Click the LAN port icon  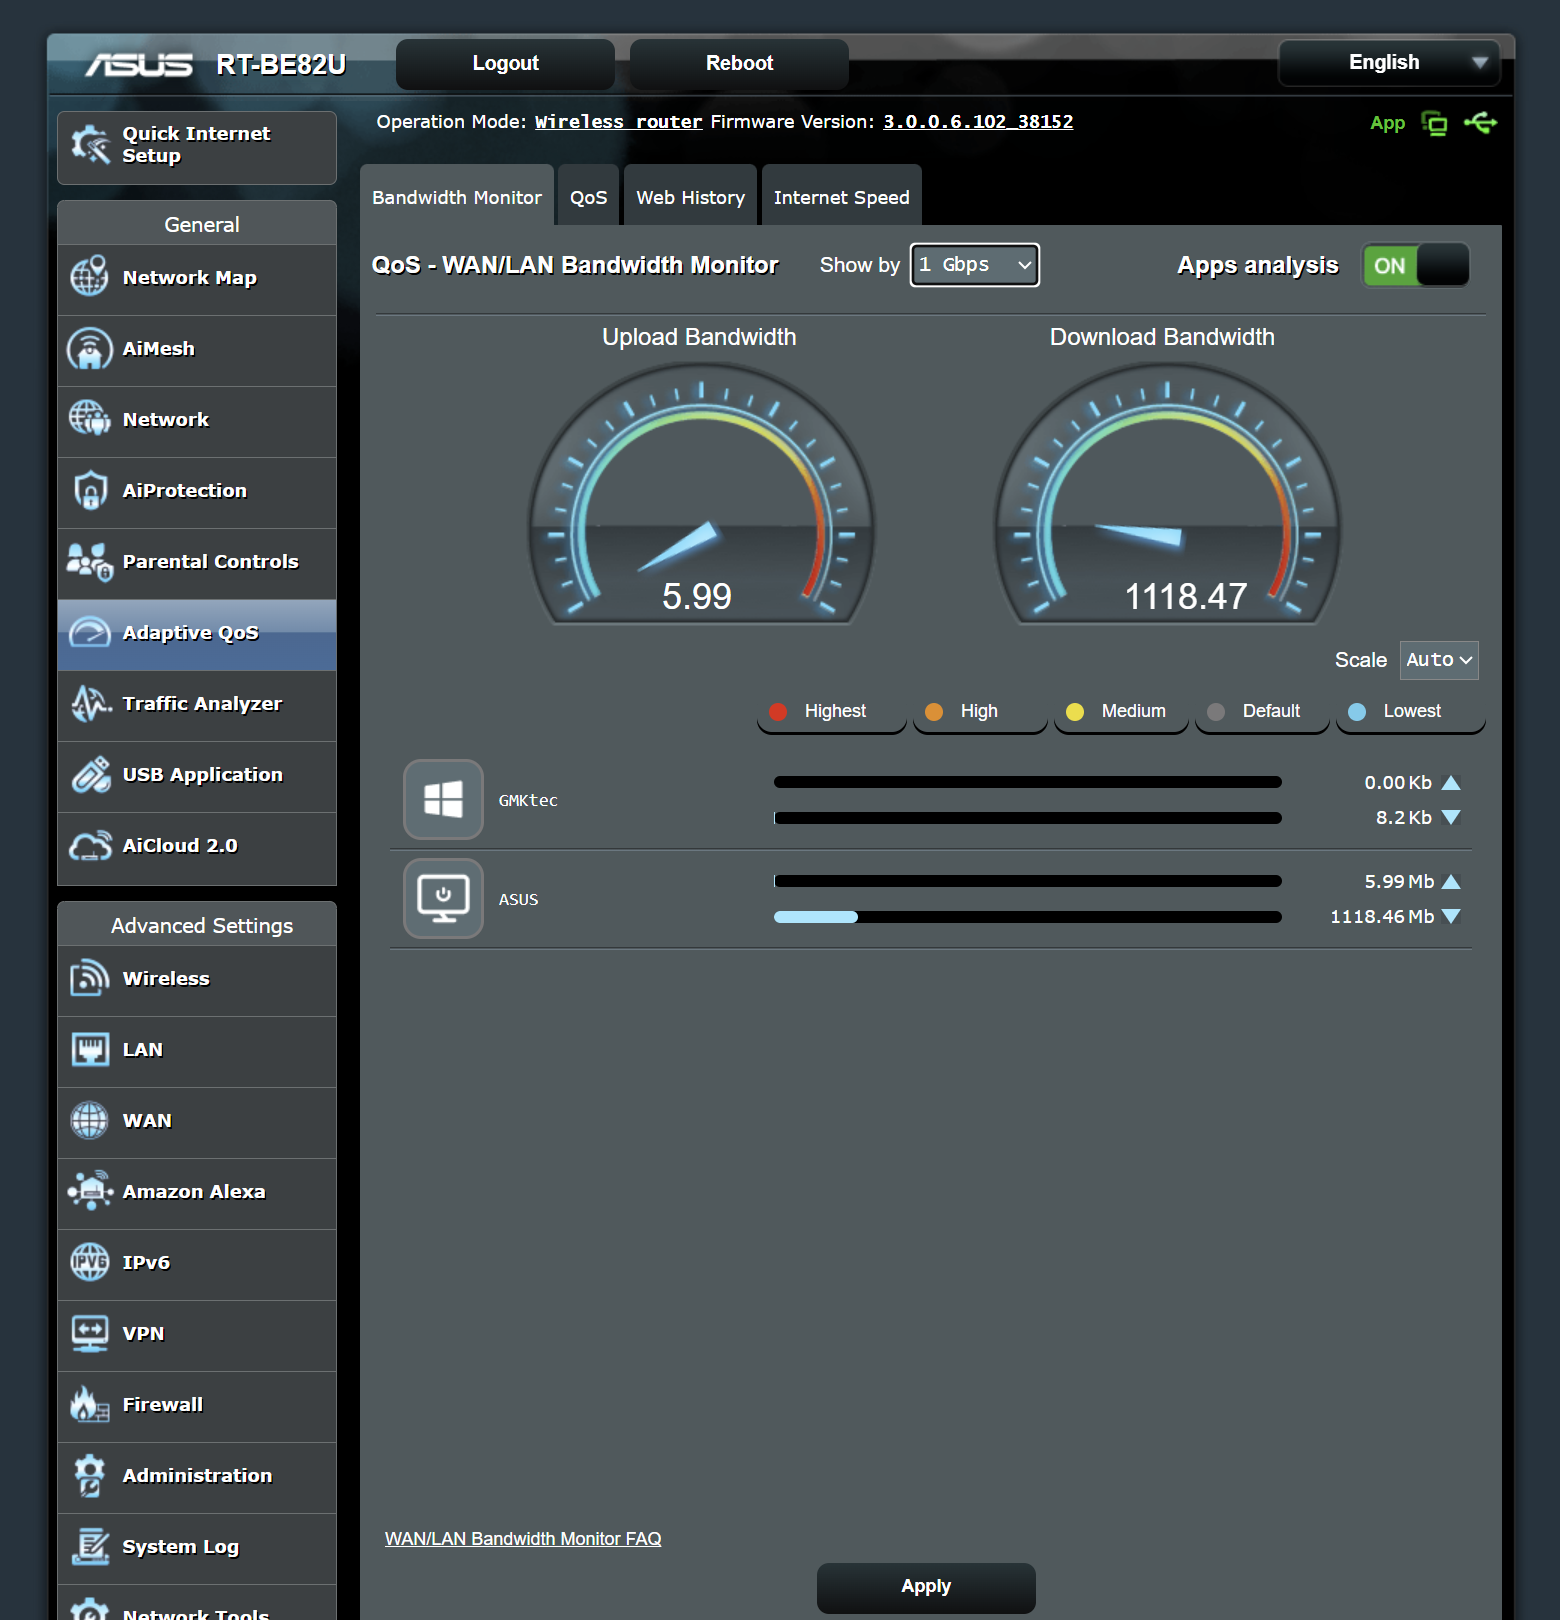pyautogui.click(x=90, y=1049)
